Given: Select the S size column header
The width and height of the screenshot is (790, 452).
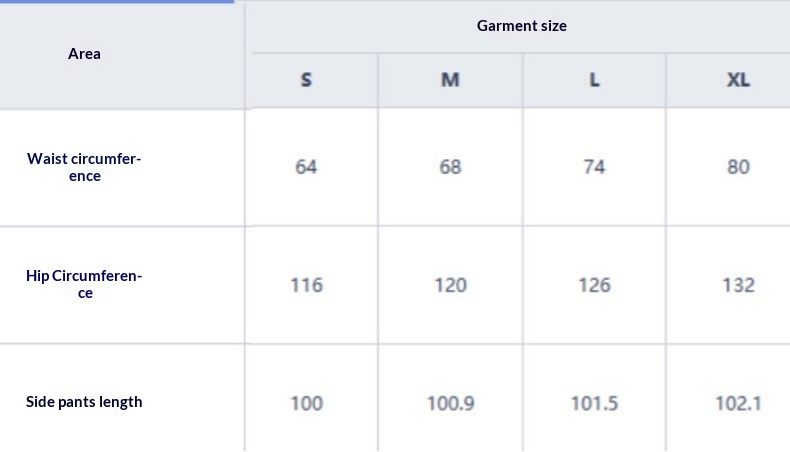Looking at the screenshot, I should (x=306, y=80).
